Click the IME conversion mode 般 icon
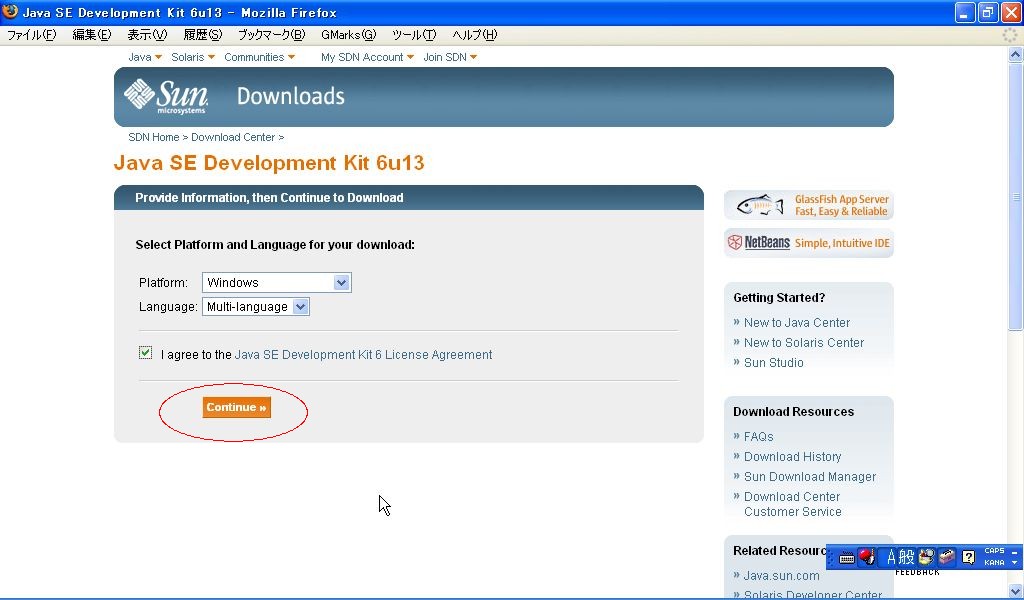Viewport: 1024px width, 600px height. [x=906, y=557]
